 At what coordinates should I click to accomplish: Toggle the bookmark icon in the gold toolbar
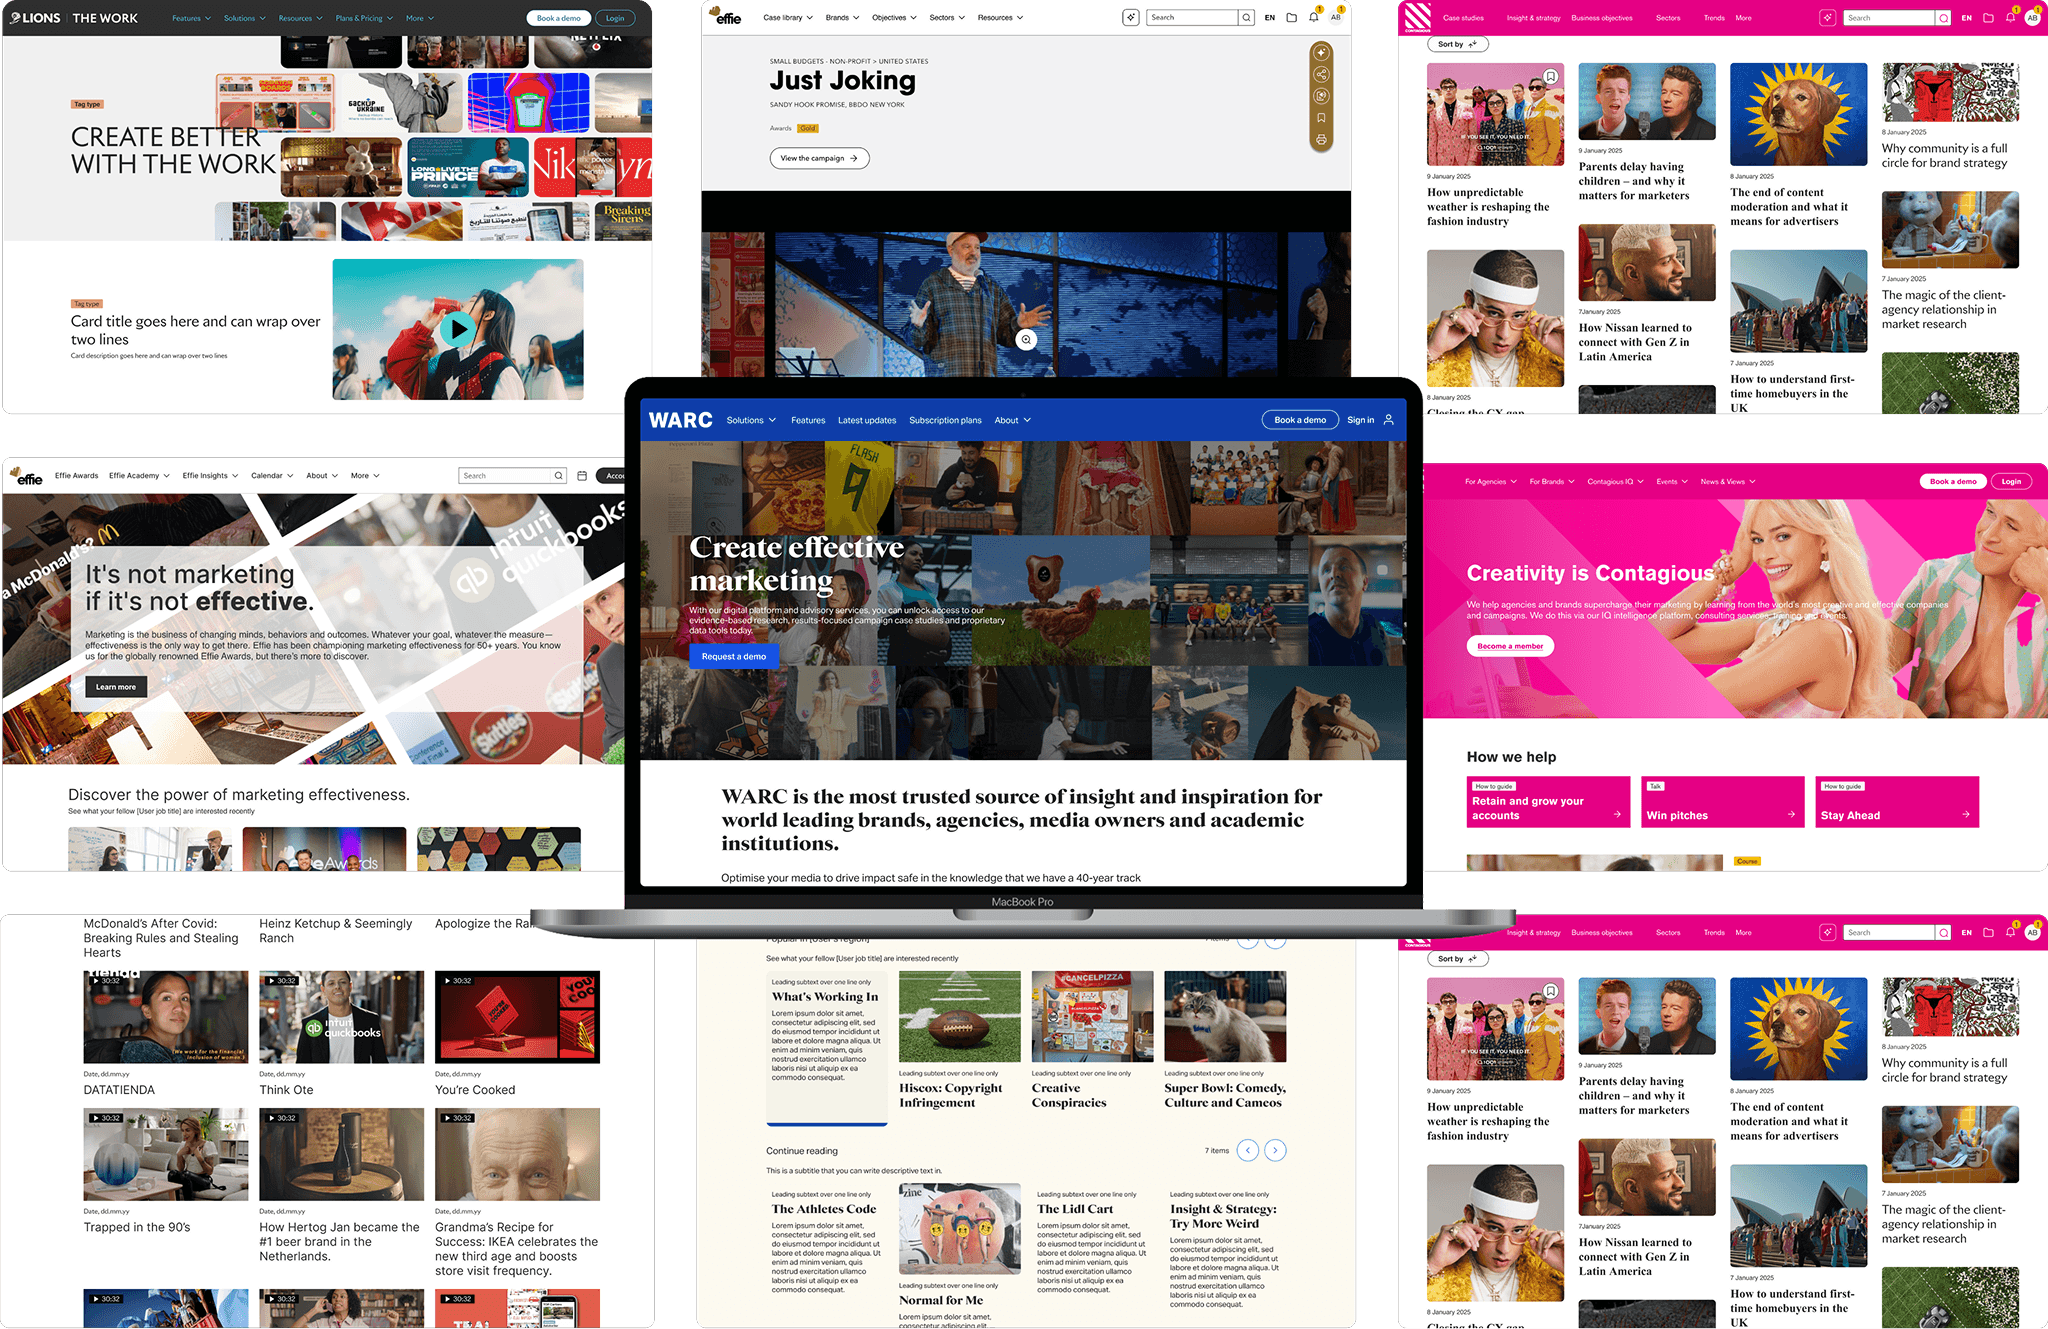coord(1321,118)
